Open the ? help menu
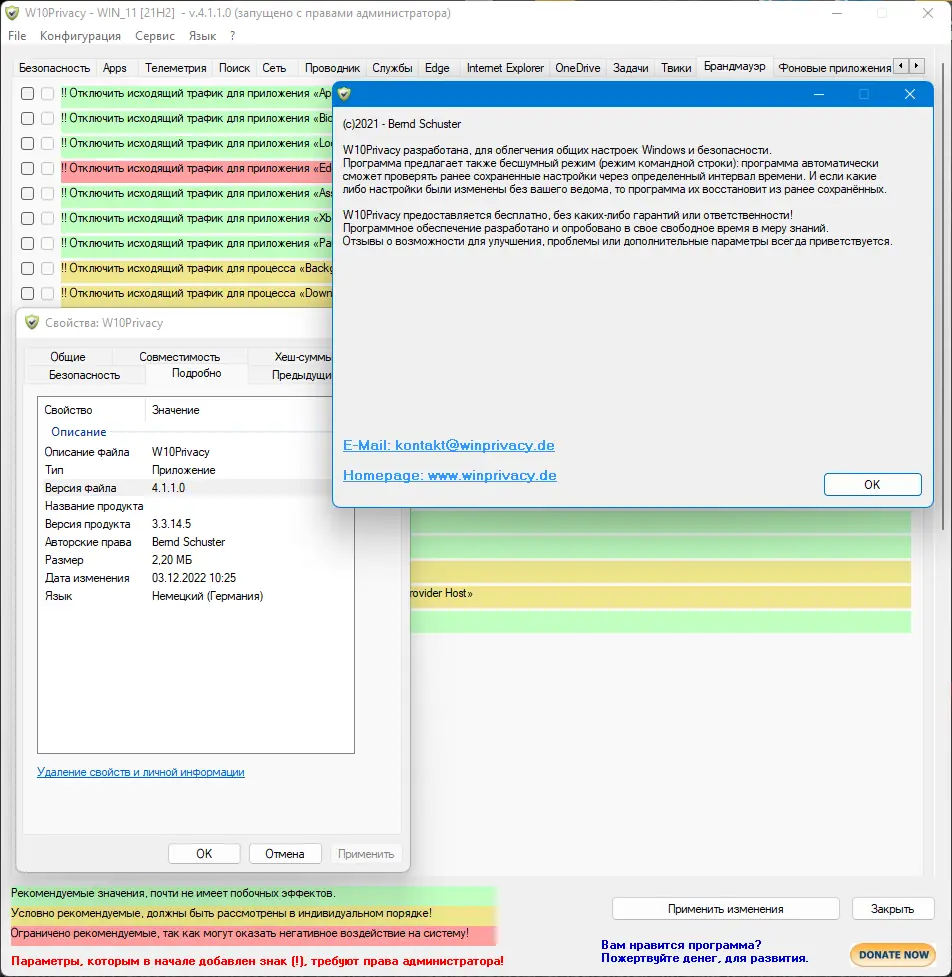 pos(232,36)
